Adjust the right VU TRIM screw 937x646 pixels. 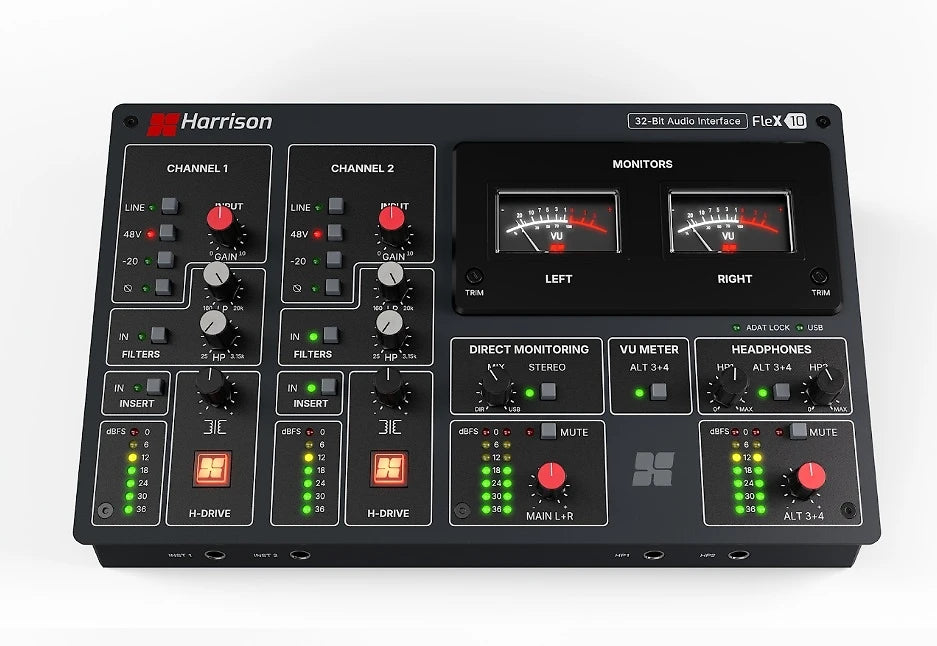pyautogui.click(x=819, y=276)
